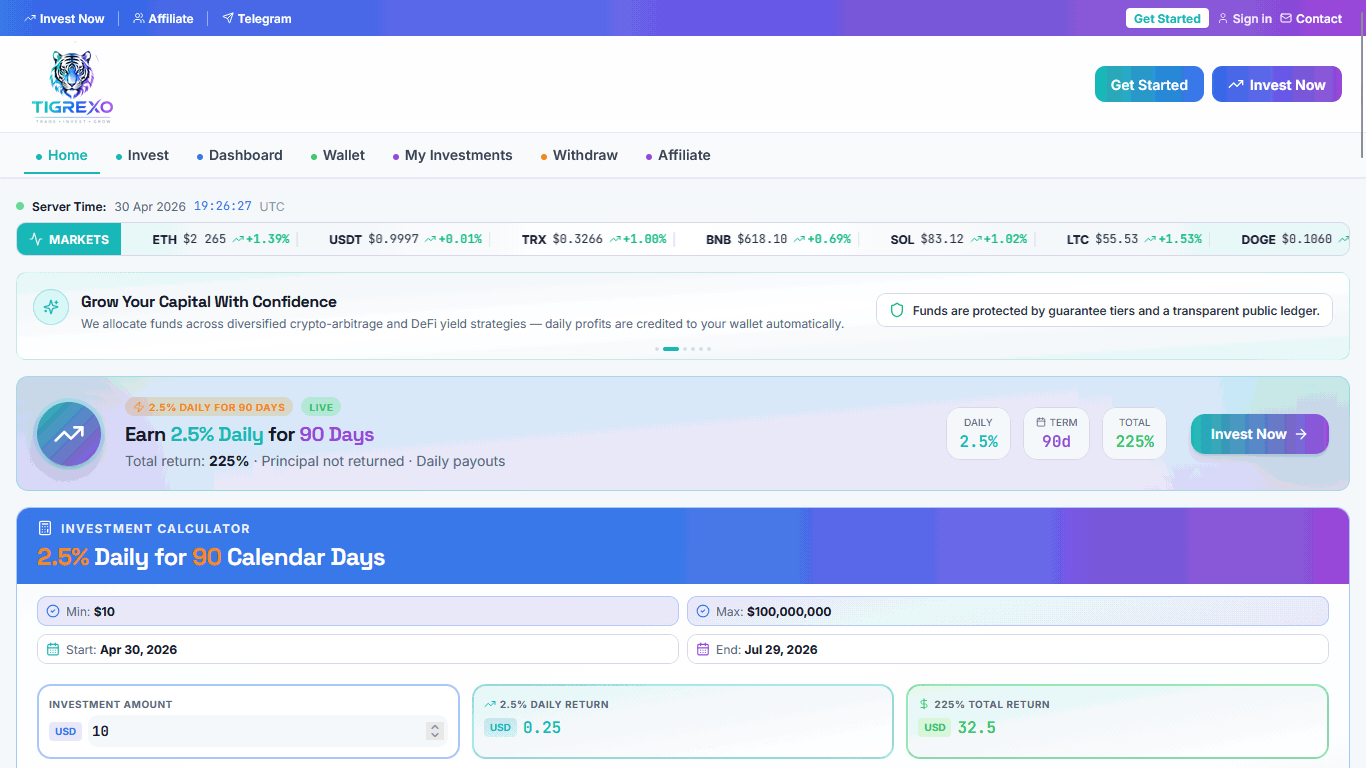Image resolution: width=1366 pixels, height=768 pixels.
Task: Click the calculator icon in Investment Calculator header
Action: 45,528
